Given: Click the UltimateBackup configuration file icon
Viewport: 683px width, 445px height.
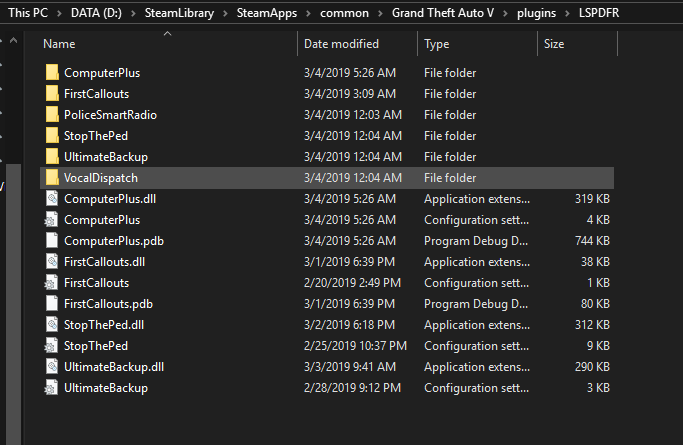Looking at the screenshot, I should tap(52, 388).
